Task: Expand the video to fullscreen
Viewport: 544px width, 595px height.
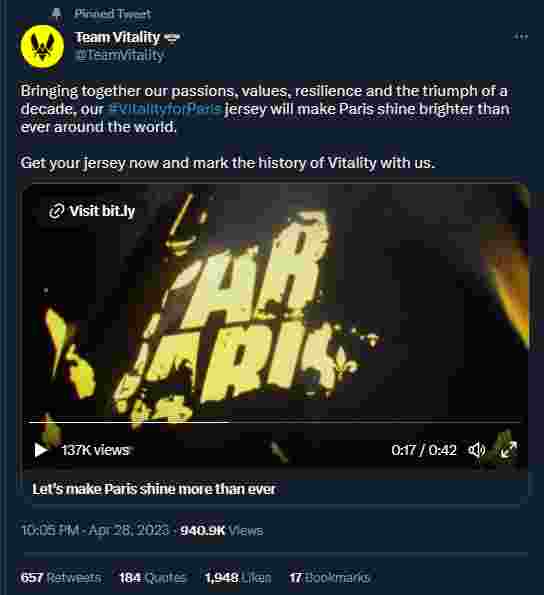Action: pos(509,450)
